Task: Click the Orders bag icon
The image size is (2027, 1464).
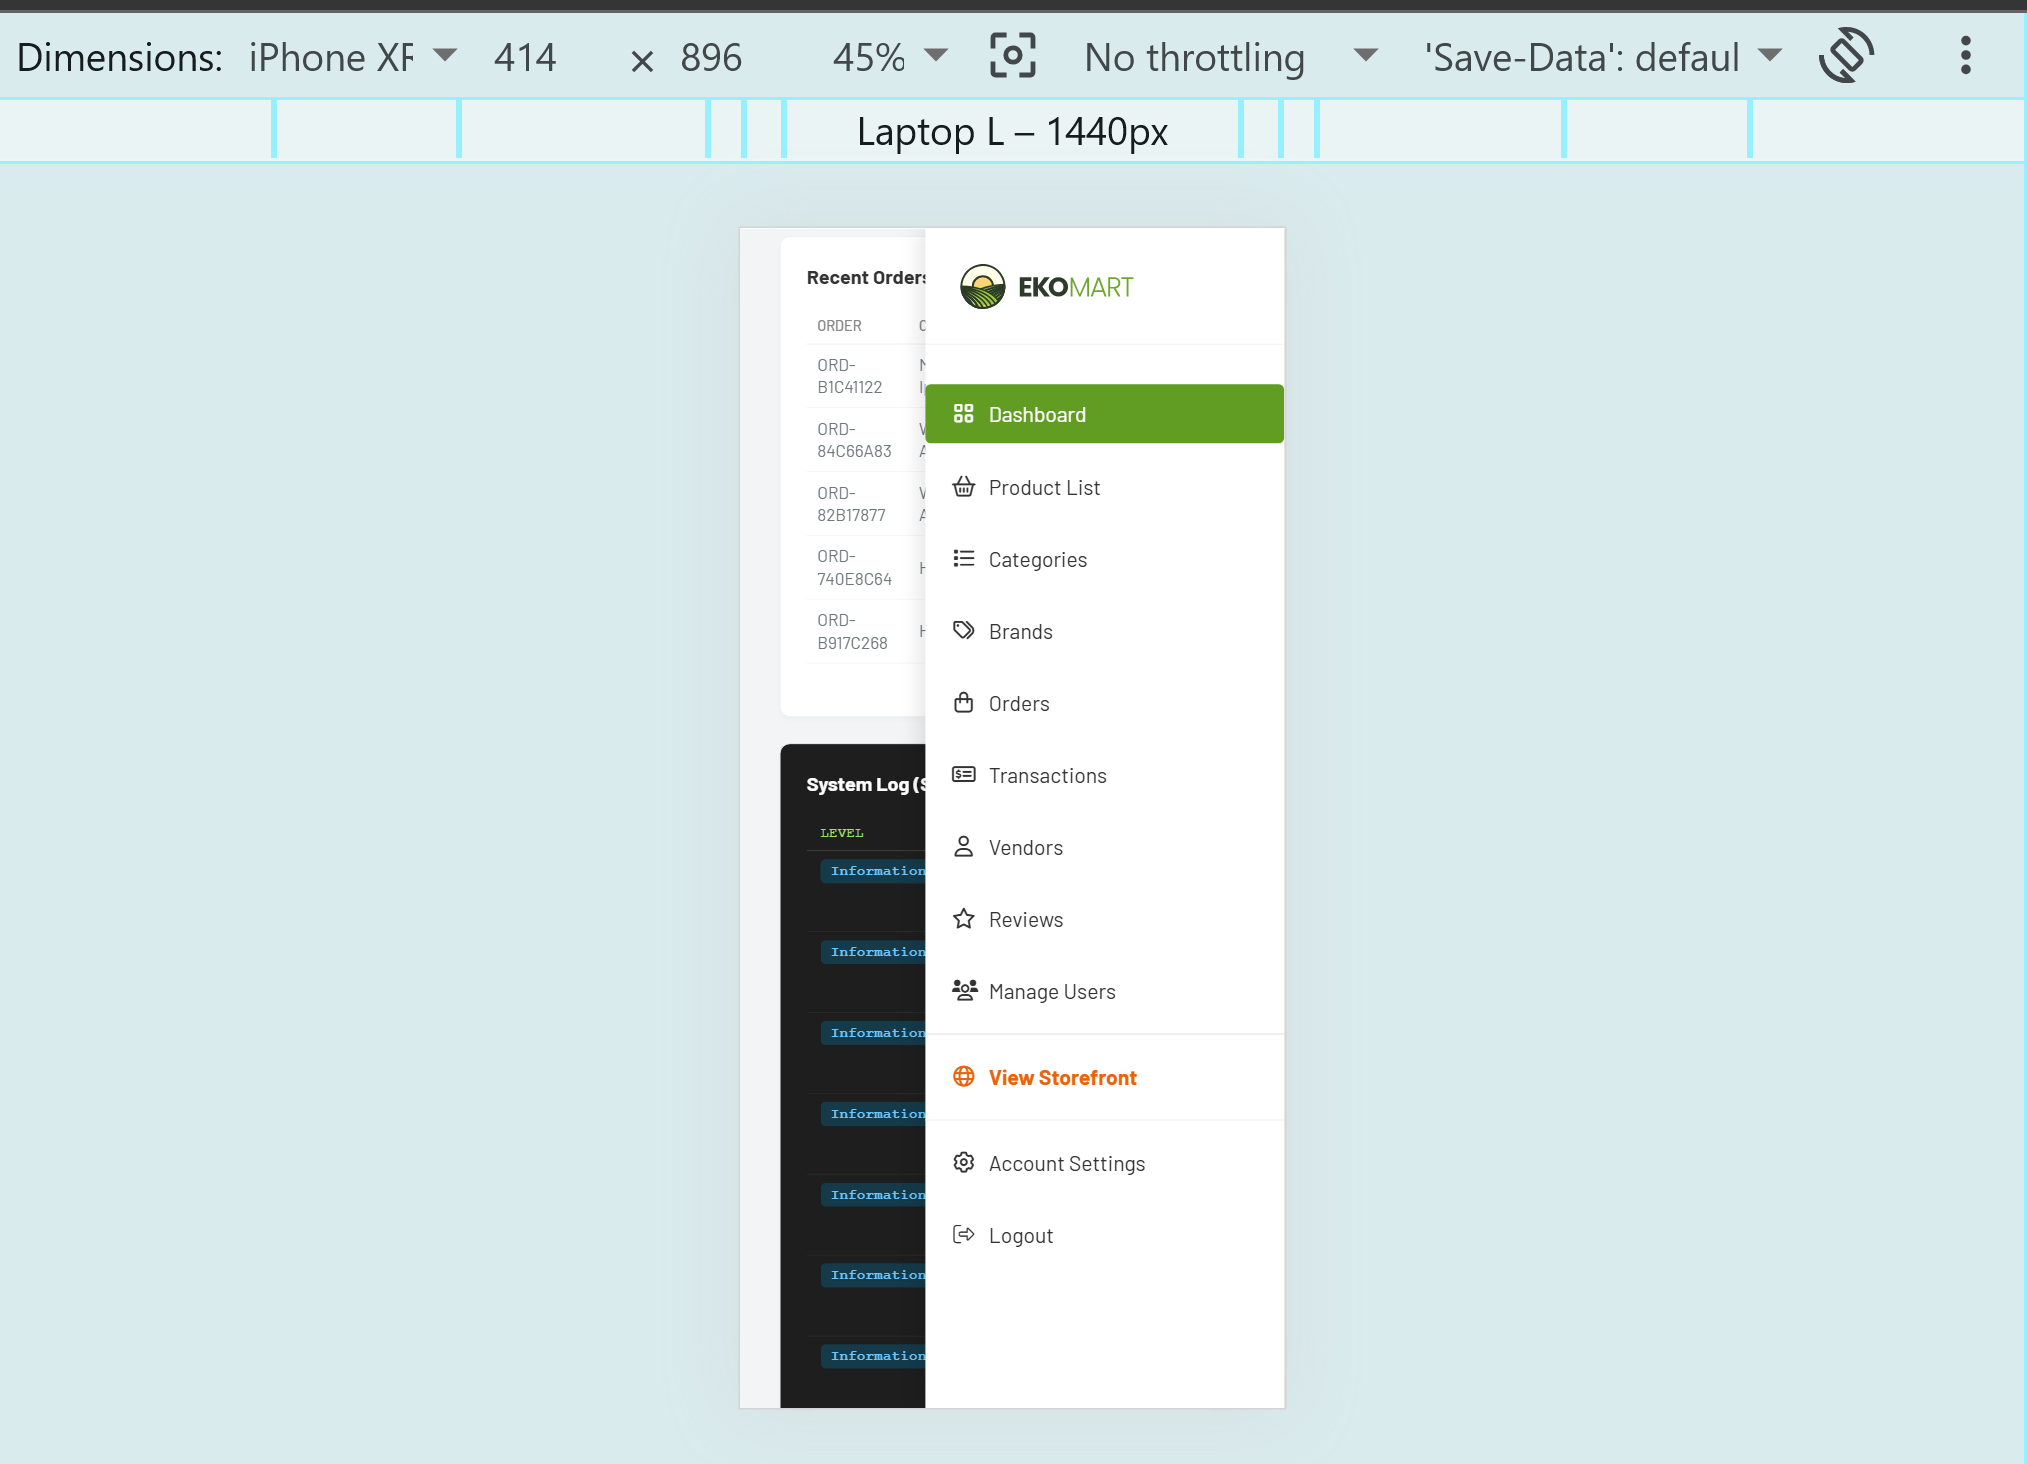Action: pyautogui.click(x=963, y=703)
